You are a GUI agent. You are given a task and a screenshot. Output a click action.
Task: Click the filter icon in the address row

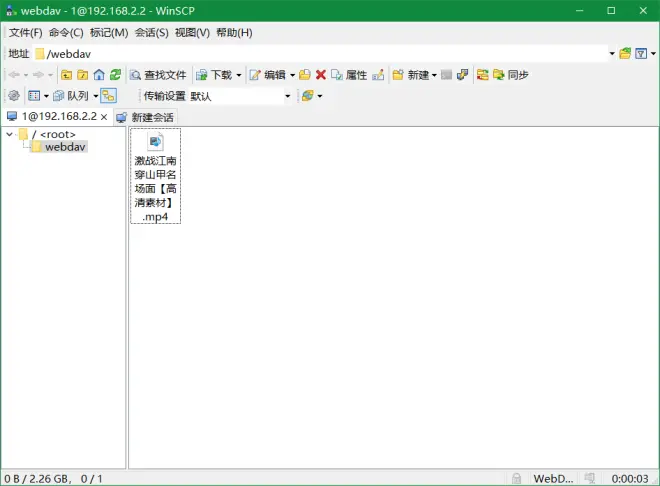coord(641,53)
